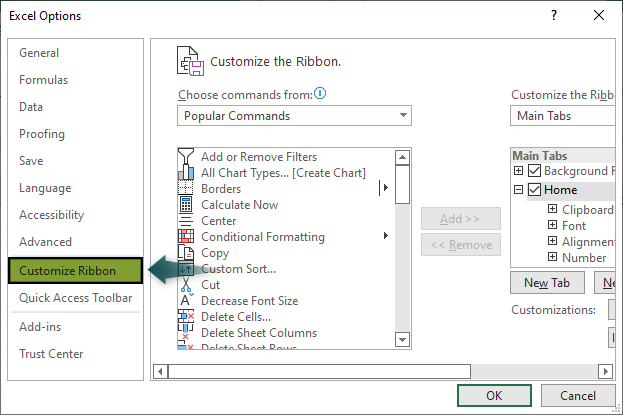Viewport: 623px width, 415px height.
Task: Open the Formulas options category
Action: (x=44, y=80)
